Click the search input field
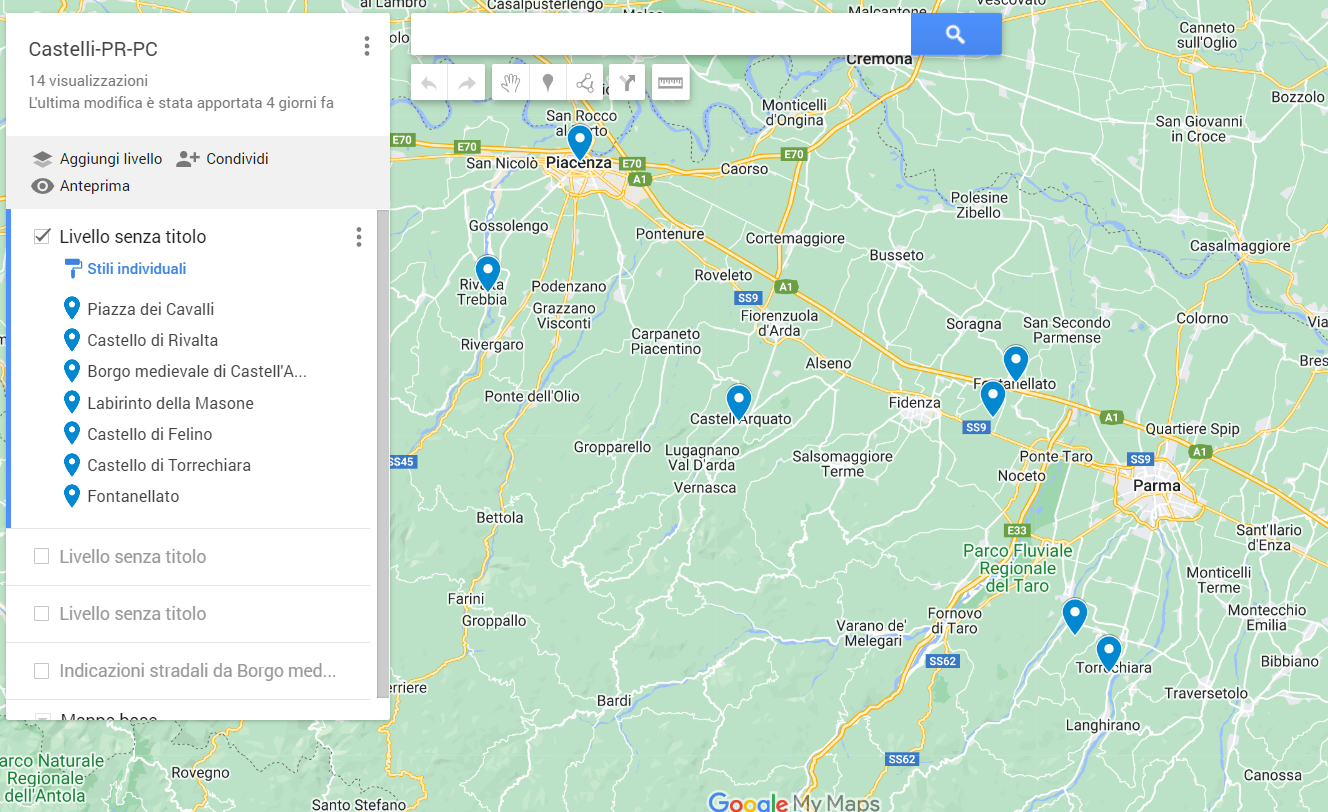This screenshot has width=1328, height=812. coord(661,35)
